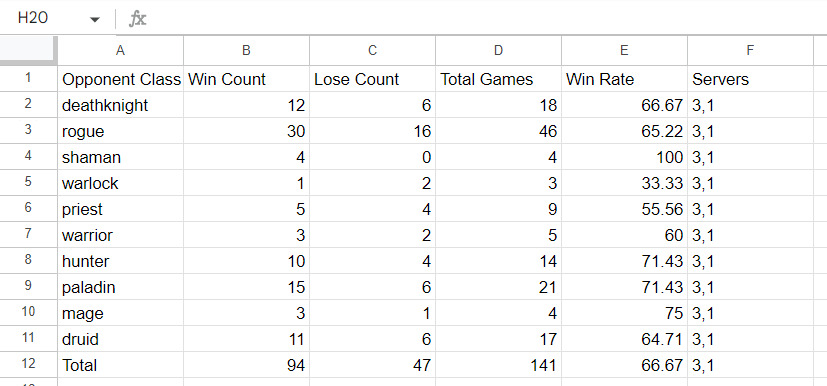Select row 1 header
Screen dimensions: 827x386
(28, 79)
